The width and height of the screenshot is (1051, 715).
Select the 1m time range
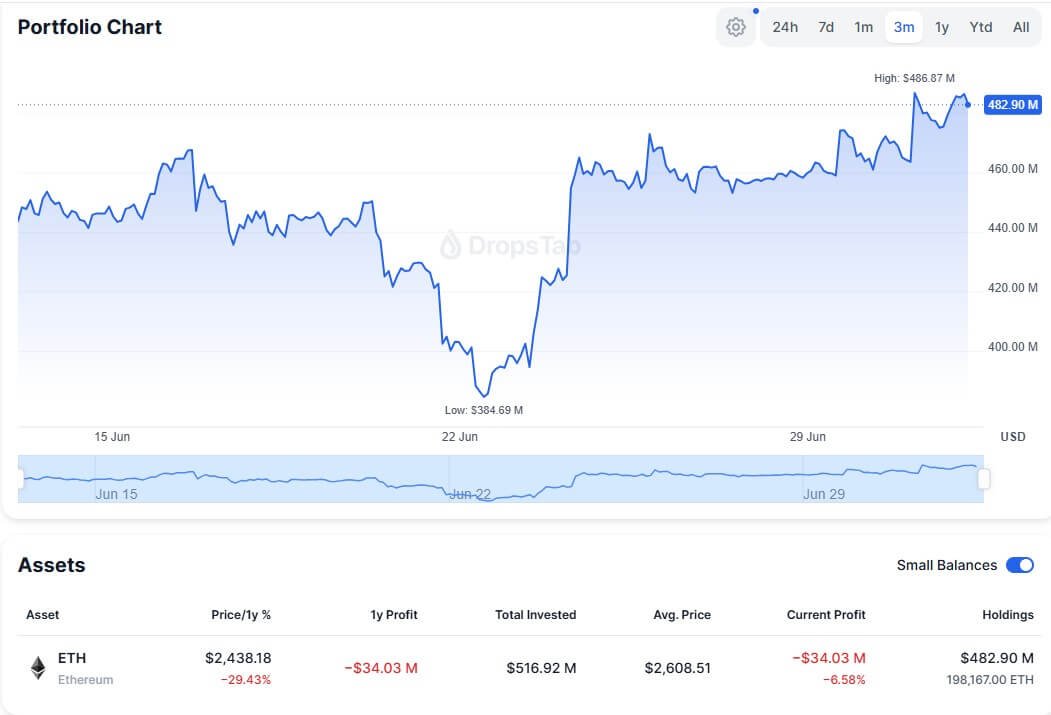(863, 27)
